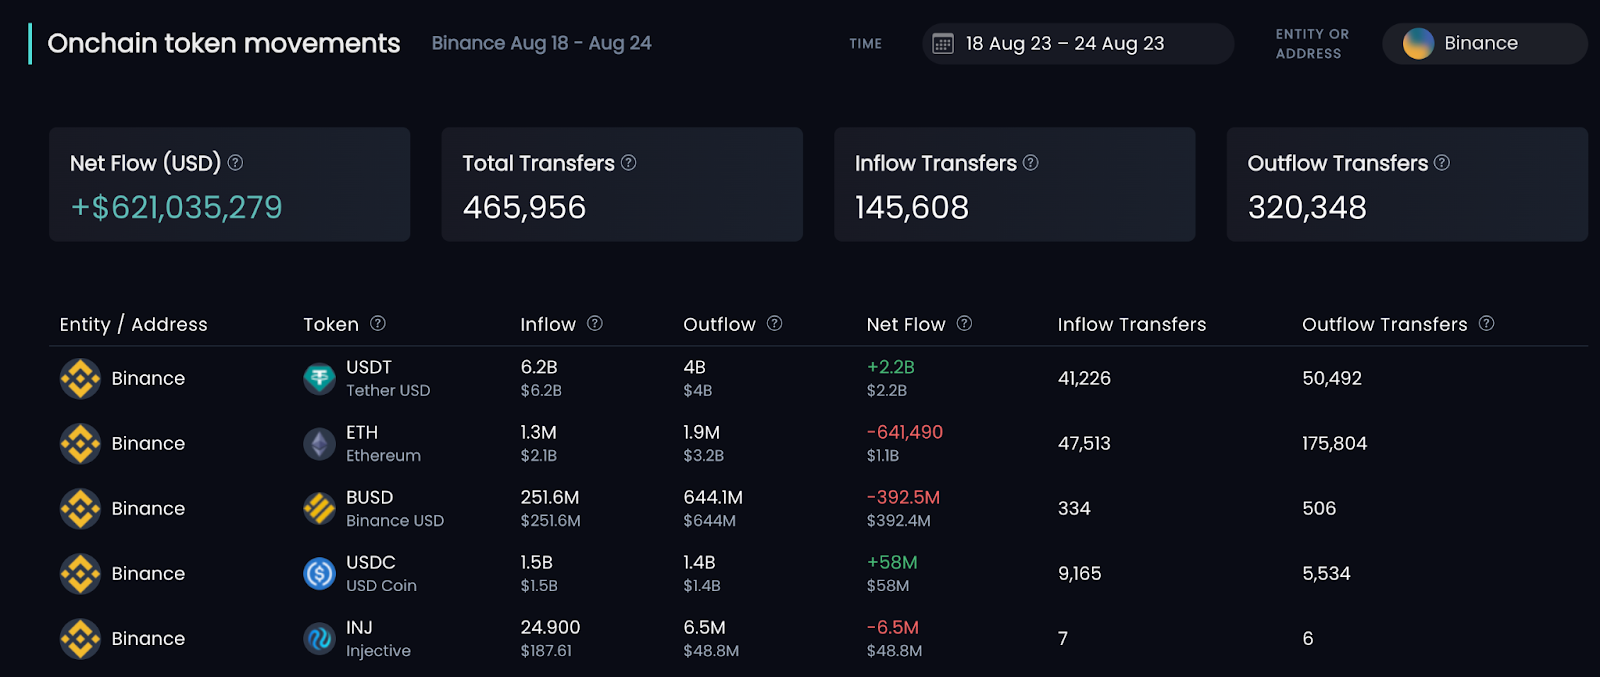Click the Entity / Address column header

133,324
